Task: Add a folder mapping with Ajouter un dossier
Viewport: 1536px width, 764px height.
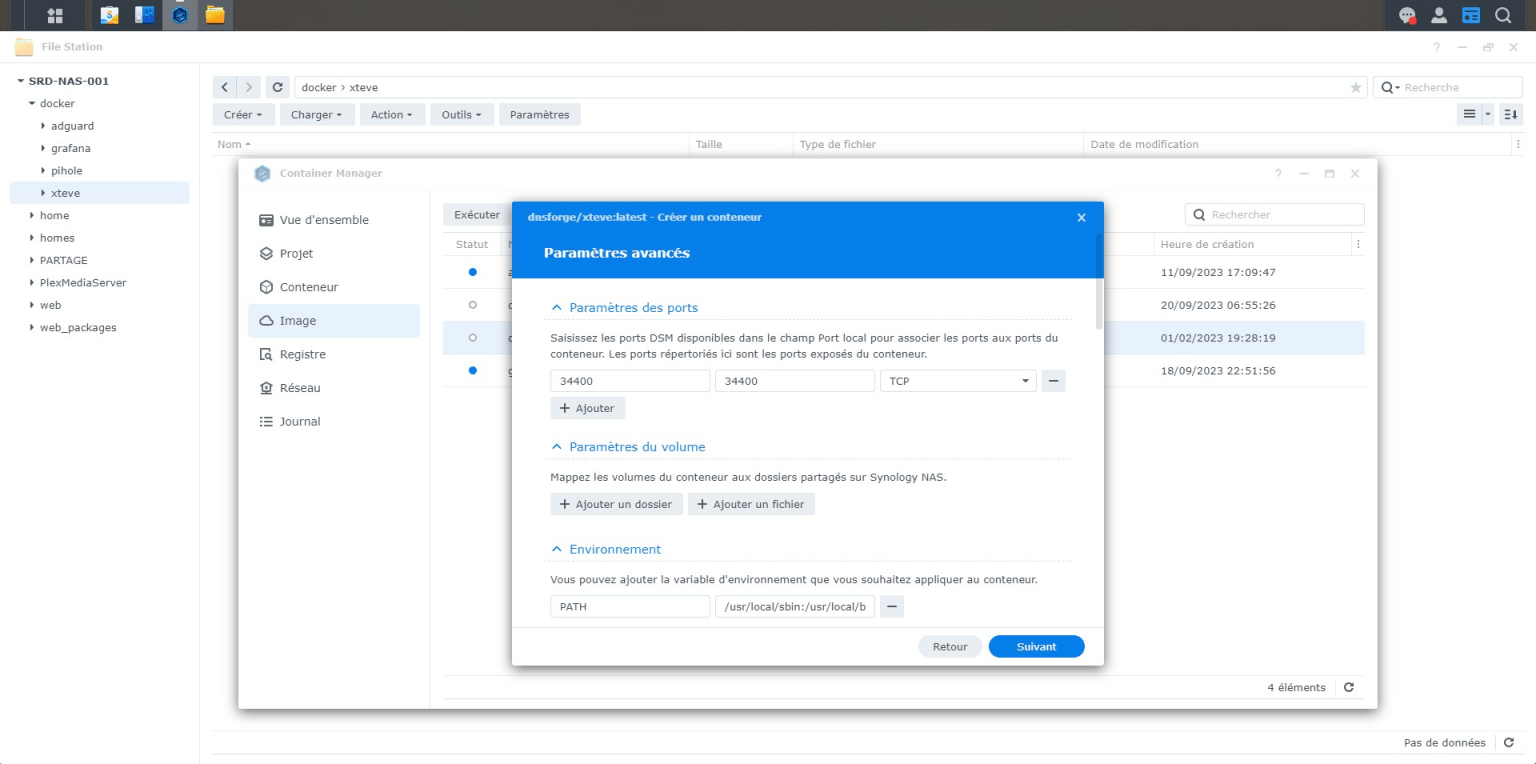Action: [616, 504]
